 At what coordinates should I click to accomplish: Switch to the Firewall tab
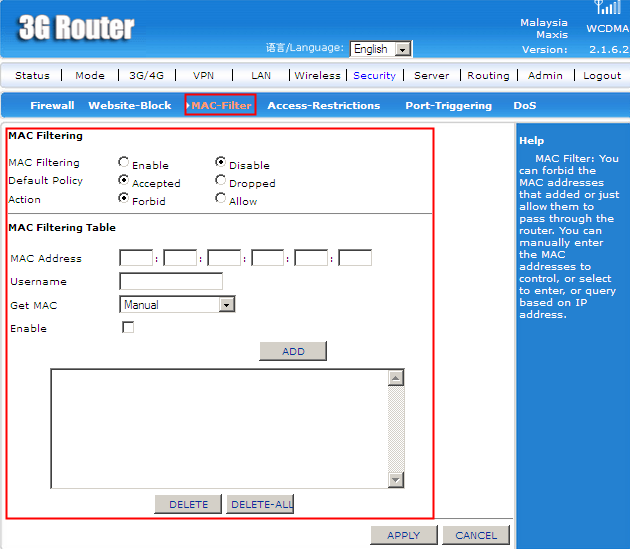pos(52,105)
